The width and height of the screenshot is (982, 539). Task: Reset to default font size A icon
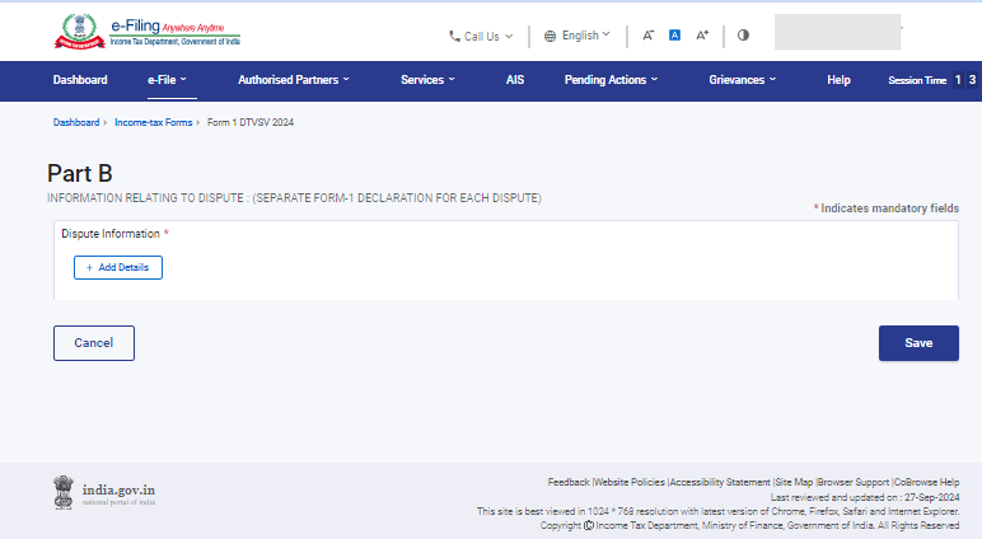point(675,35)
